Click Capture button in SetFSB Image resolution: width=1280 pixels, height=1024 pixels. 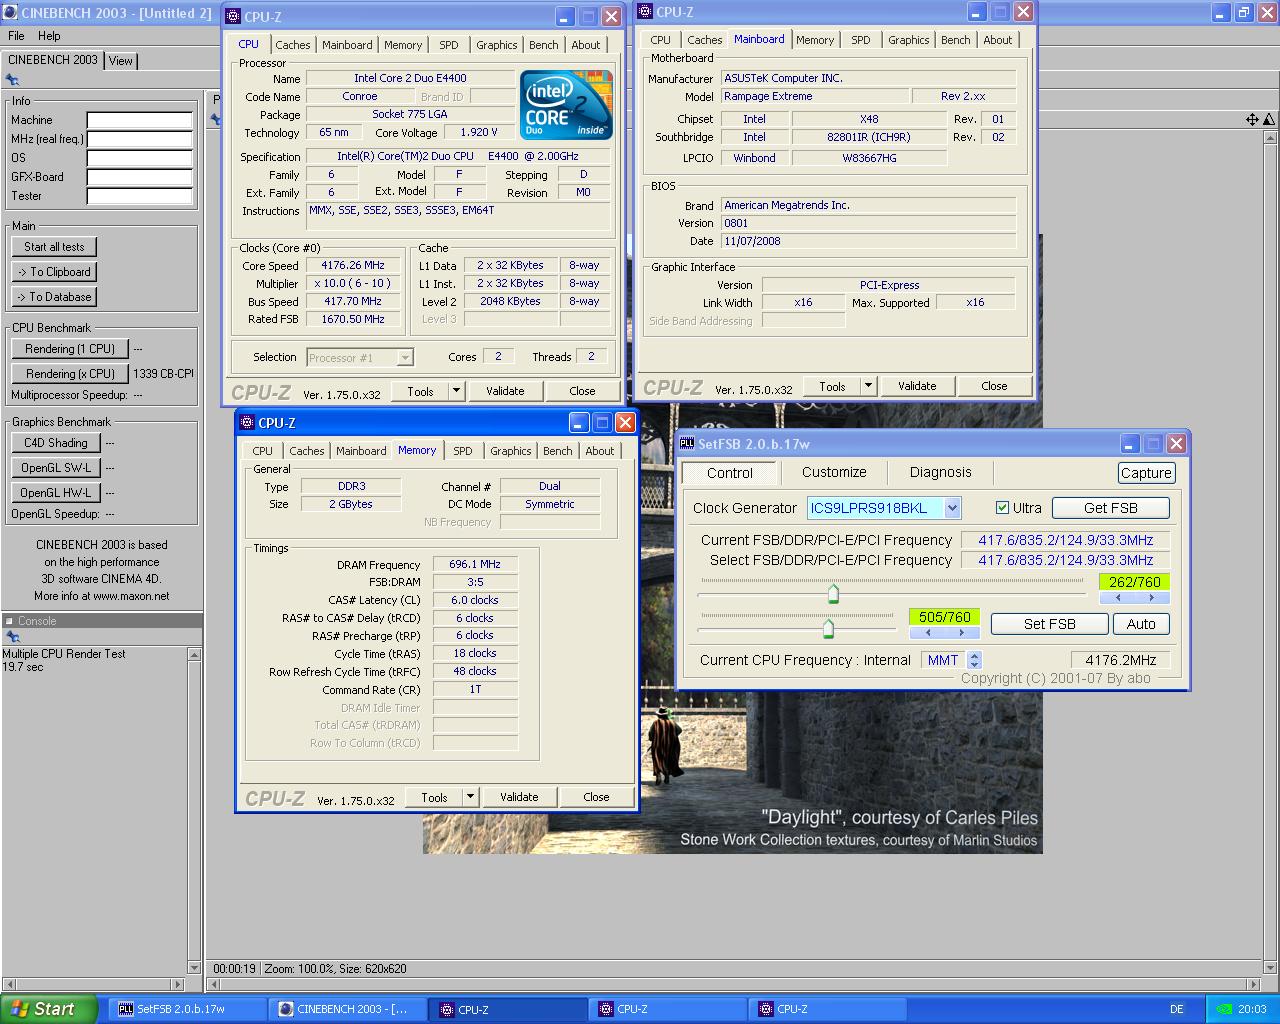(x=1146, y=473)
